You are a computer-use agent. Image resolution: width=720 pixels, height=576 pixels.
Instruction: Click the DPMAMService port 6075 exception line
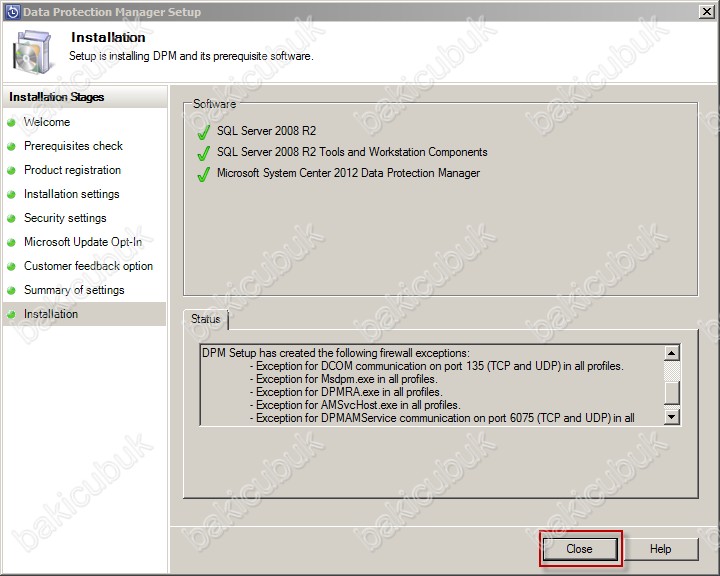click(442, 418)
